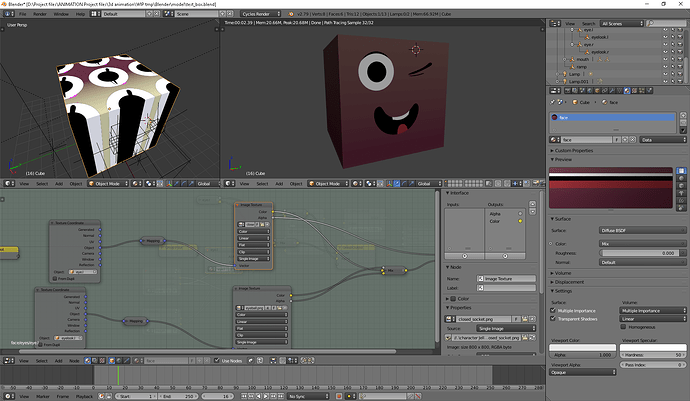The height and width of the screenshot is (401, 690).
Task: Toggle Multiple Importance surface checkbox
Action: pyautogui.click(x=553, y=310)
